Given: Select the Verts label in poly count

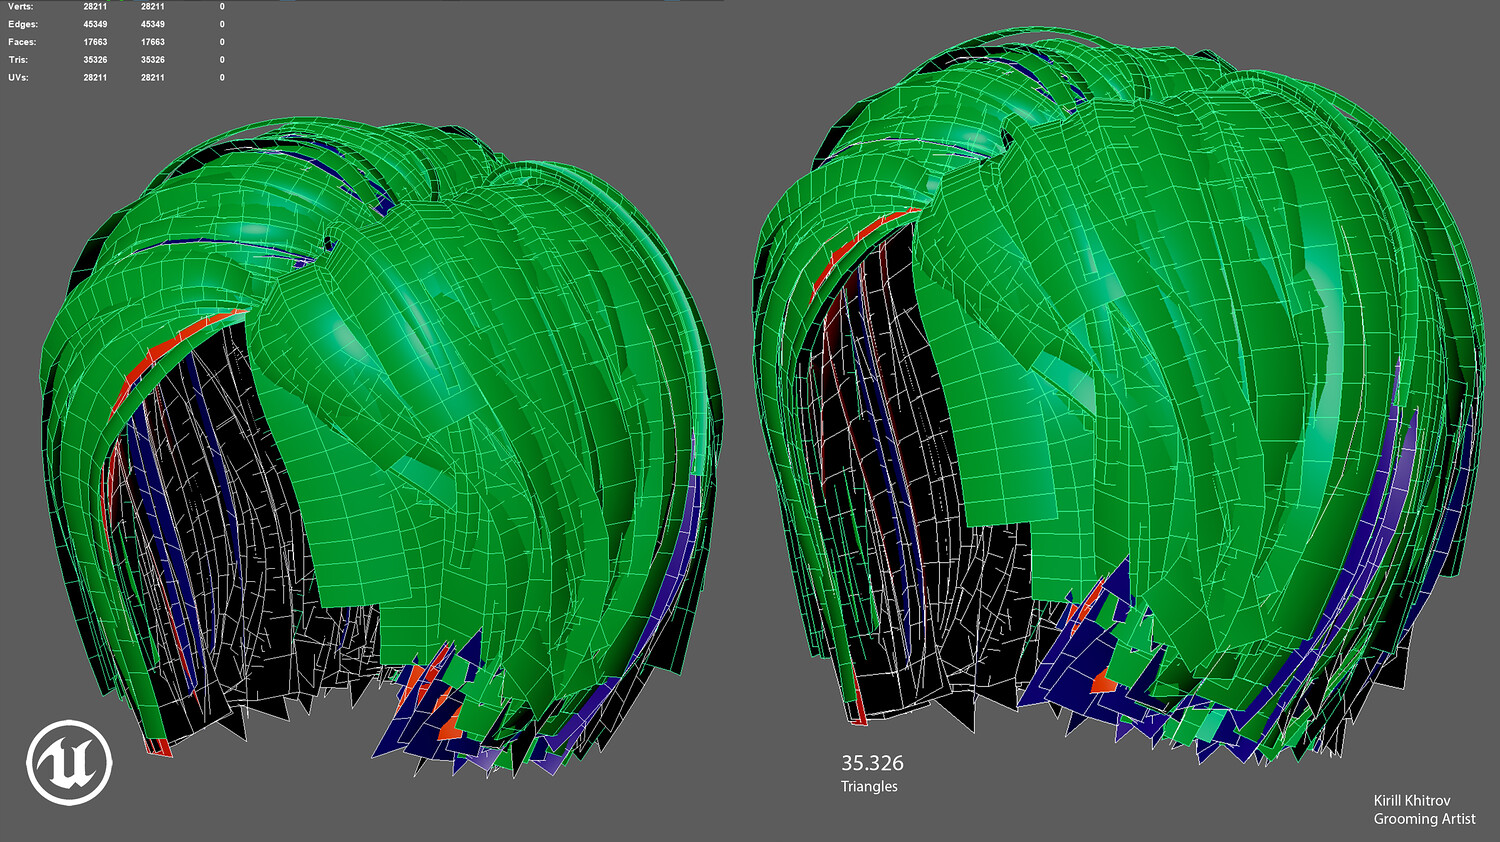Looking at the screenshot, I should [x=20, y=7].
